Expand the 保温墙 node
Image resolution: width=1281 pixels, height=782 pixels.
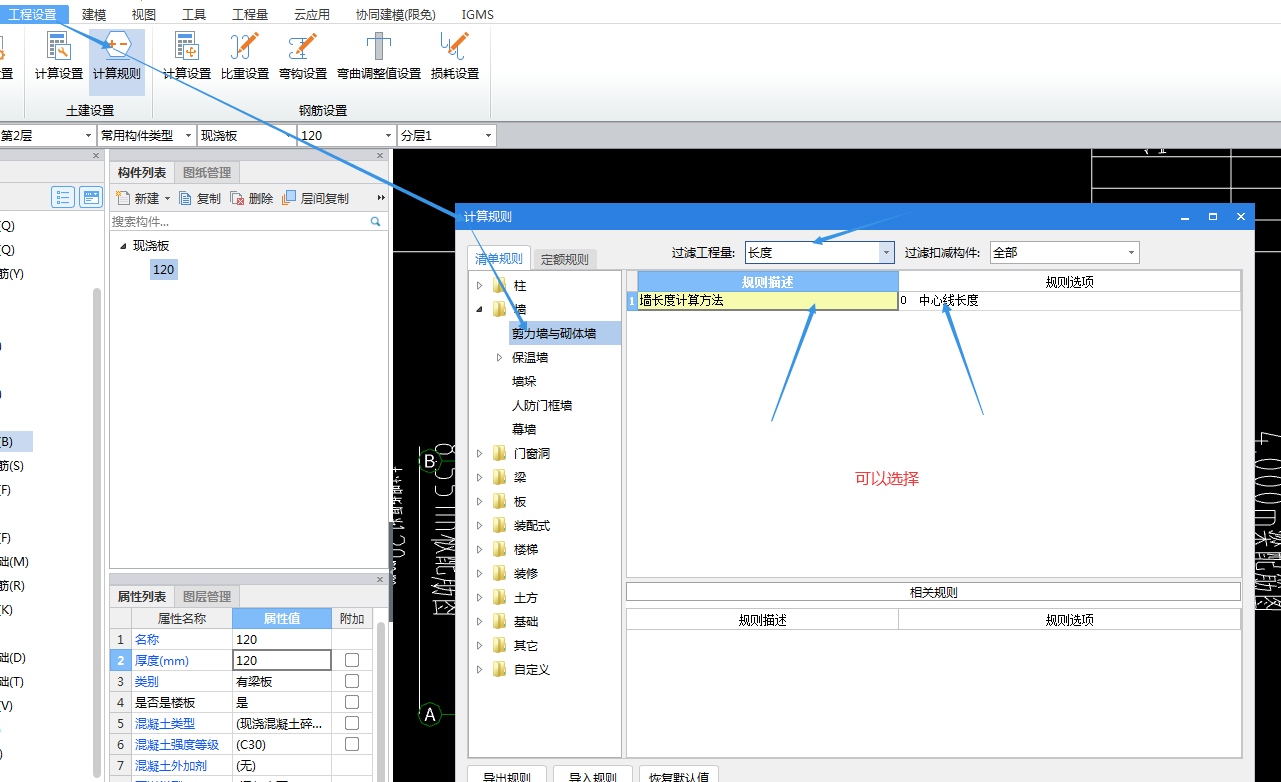[499, 358]
